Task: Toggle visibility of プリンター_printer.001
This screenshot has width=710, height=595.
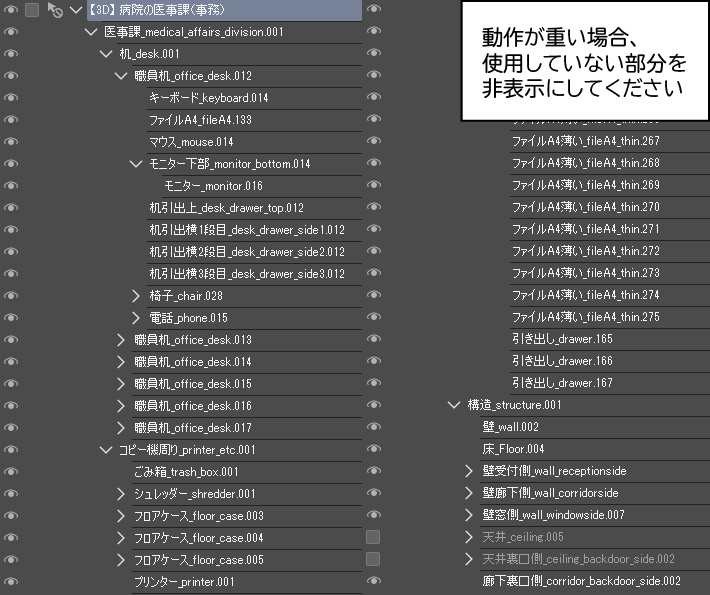Action: pyautogui.click(x=11, y=581)
